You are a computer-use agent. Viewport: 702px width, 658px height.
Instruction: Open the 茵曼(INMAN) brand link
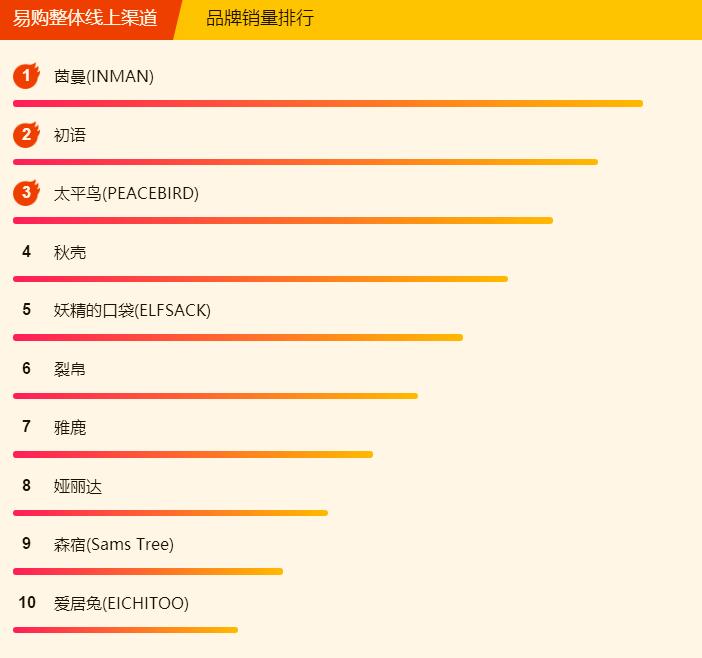[104, 76]
